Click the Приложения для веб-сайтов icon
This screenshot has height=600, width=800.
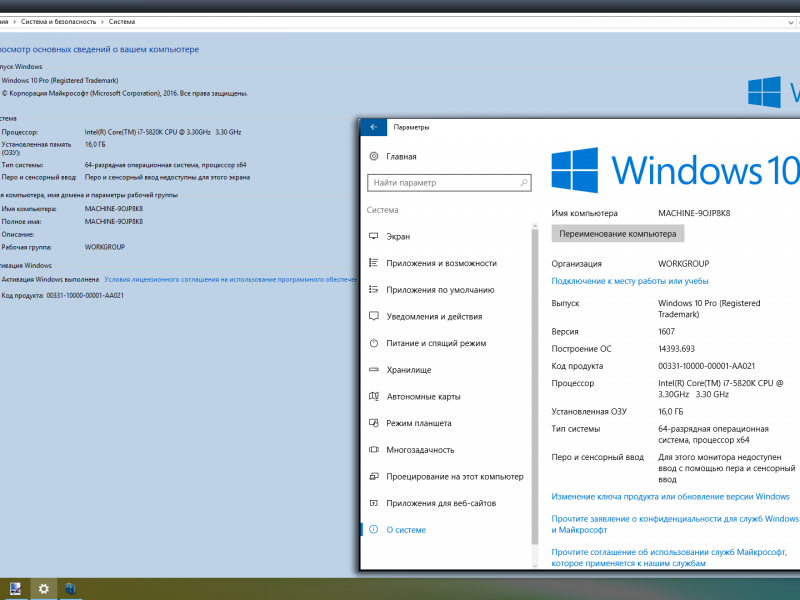(373, 503)
